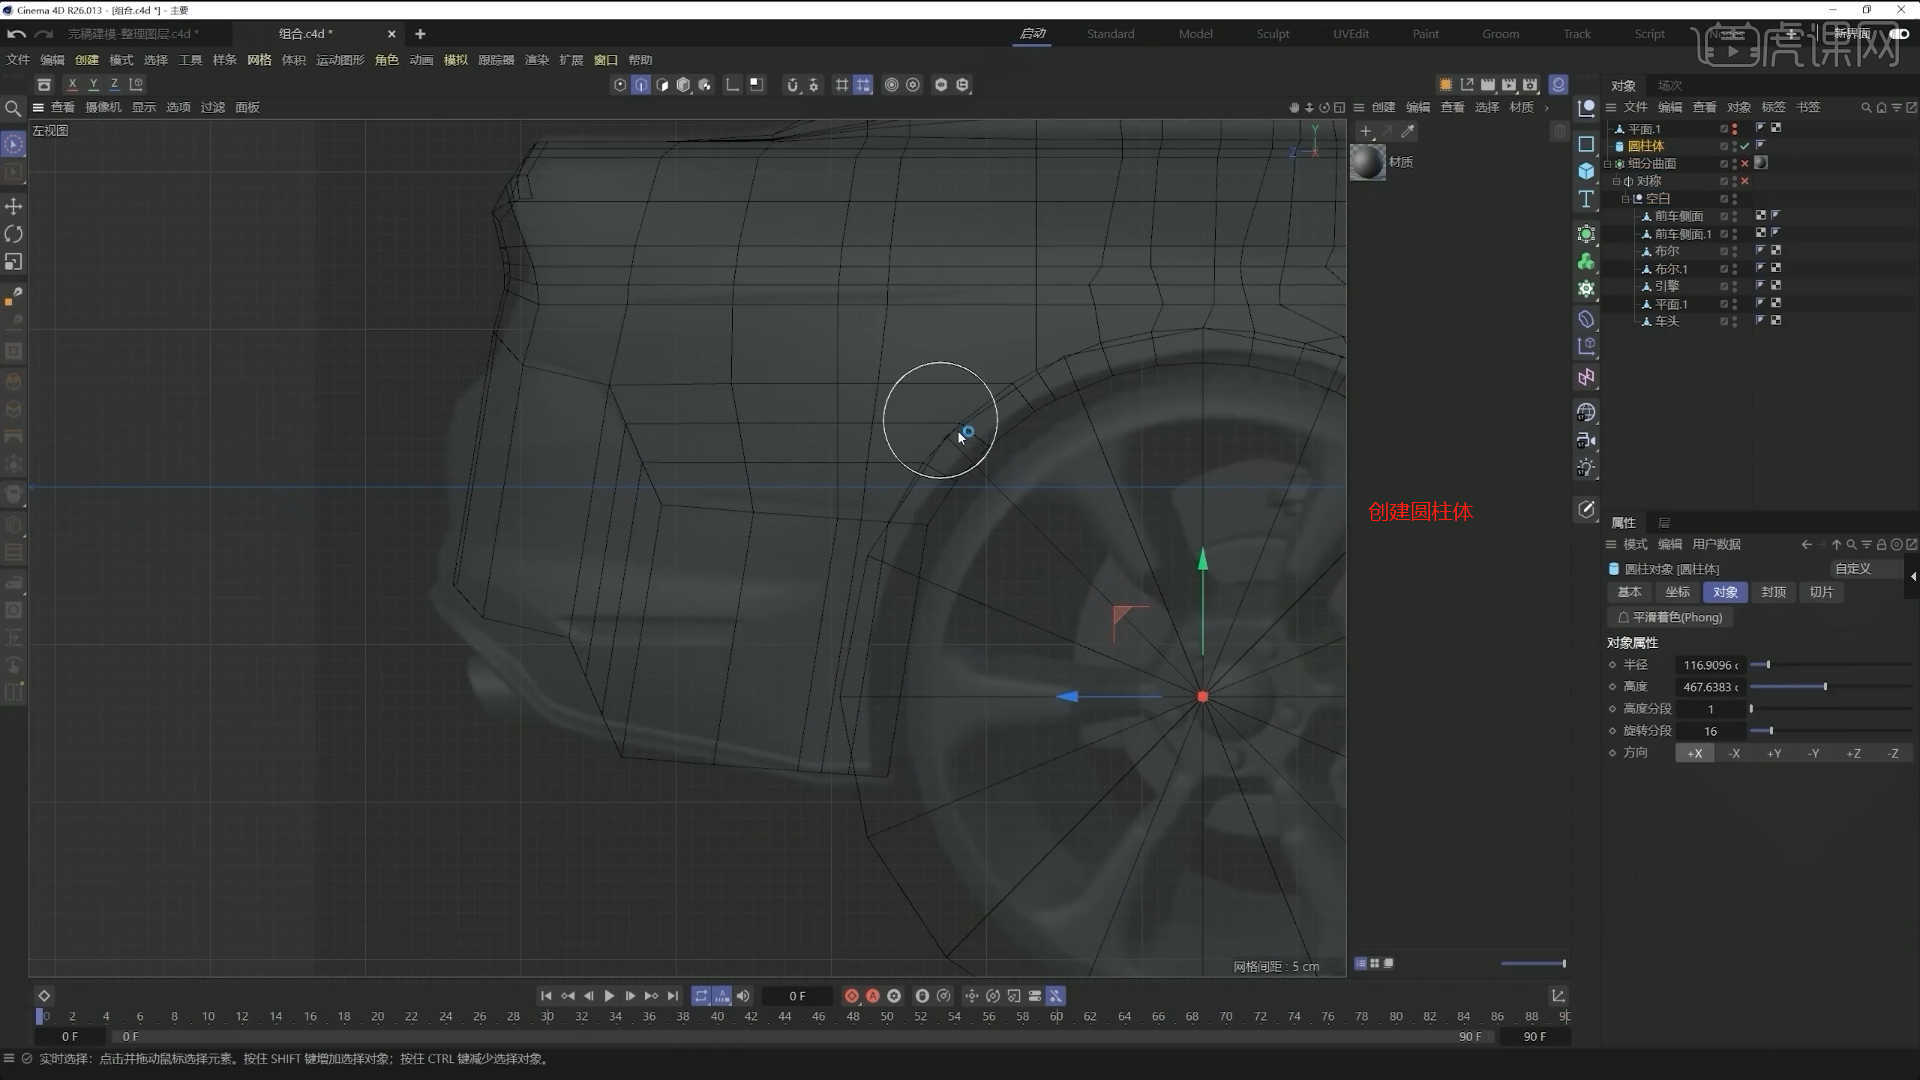Add new document tab with plus
The width and height of the screenshot is (1920, 1080).
click(x=420, y=34)
